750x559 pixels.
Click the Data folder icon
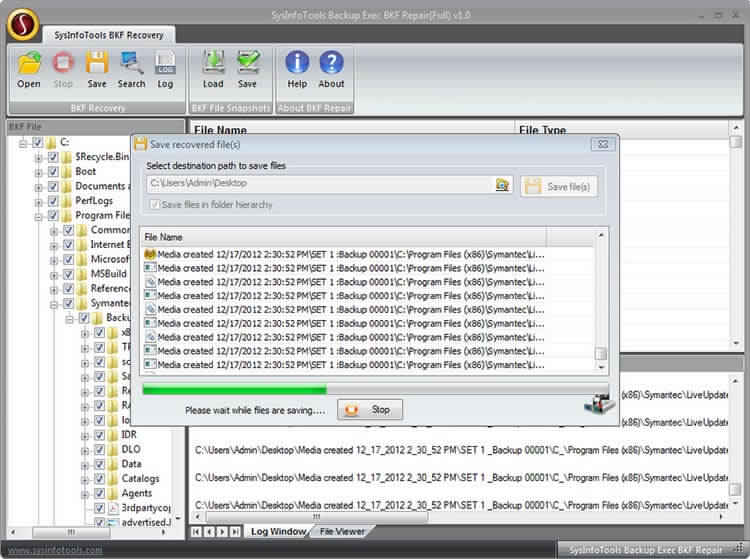113,464
